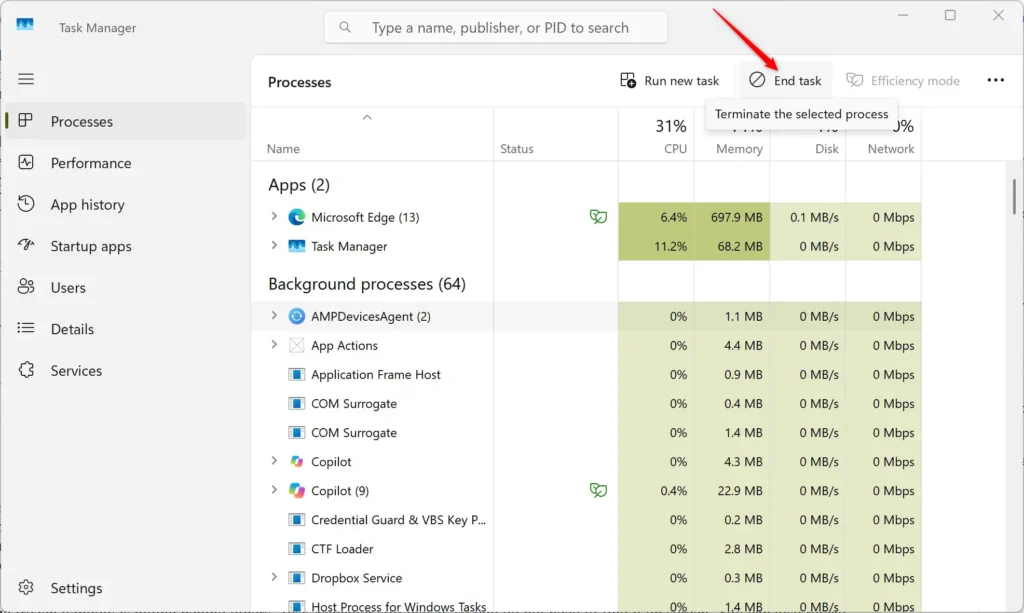Expand the Microsoft Edge (13) process group
The image size is (1024, 613).
point(274,216)
